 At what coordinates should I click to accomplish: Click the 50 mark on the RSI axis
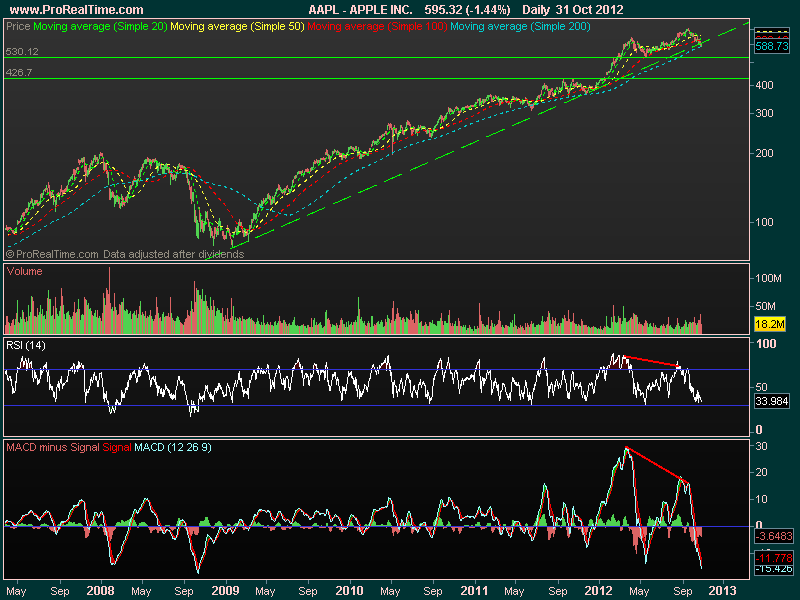coord(762,387)
